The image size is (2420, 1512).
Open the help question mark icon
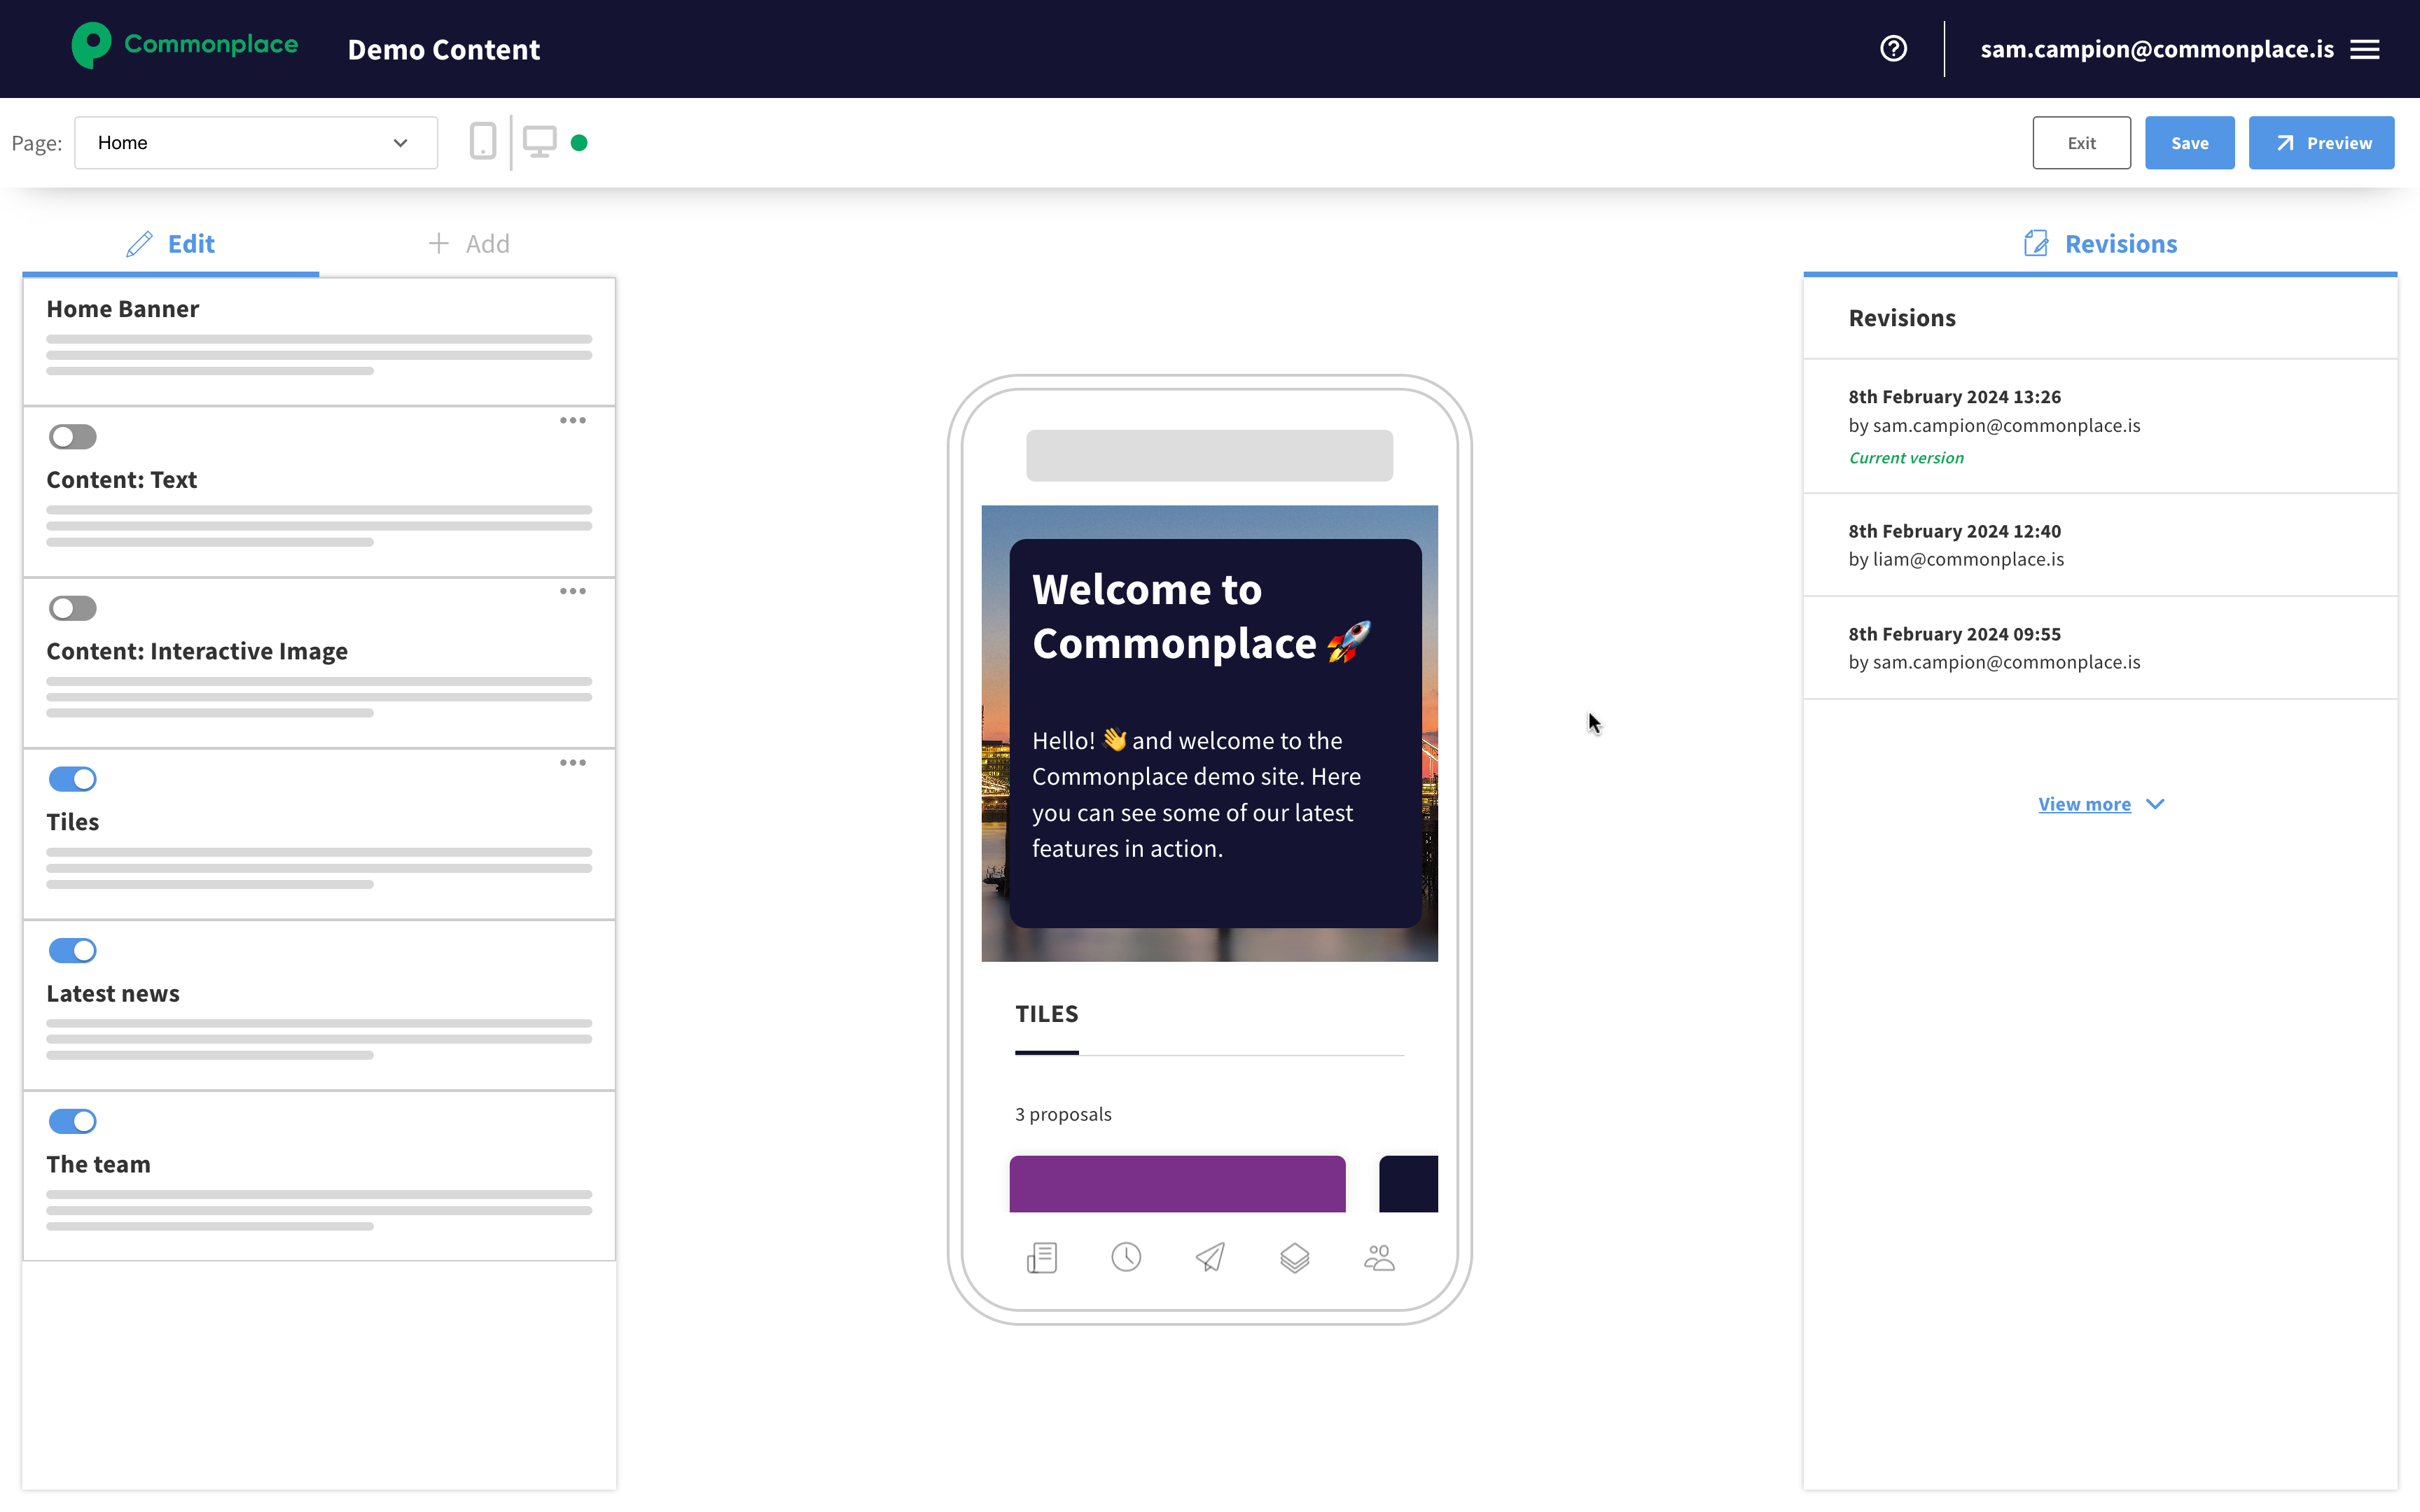point(1893,49)
